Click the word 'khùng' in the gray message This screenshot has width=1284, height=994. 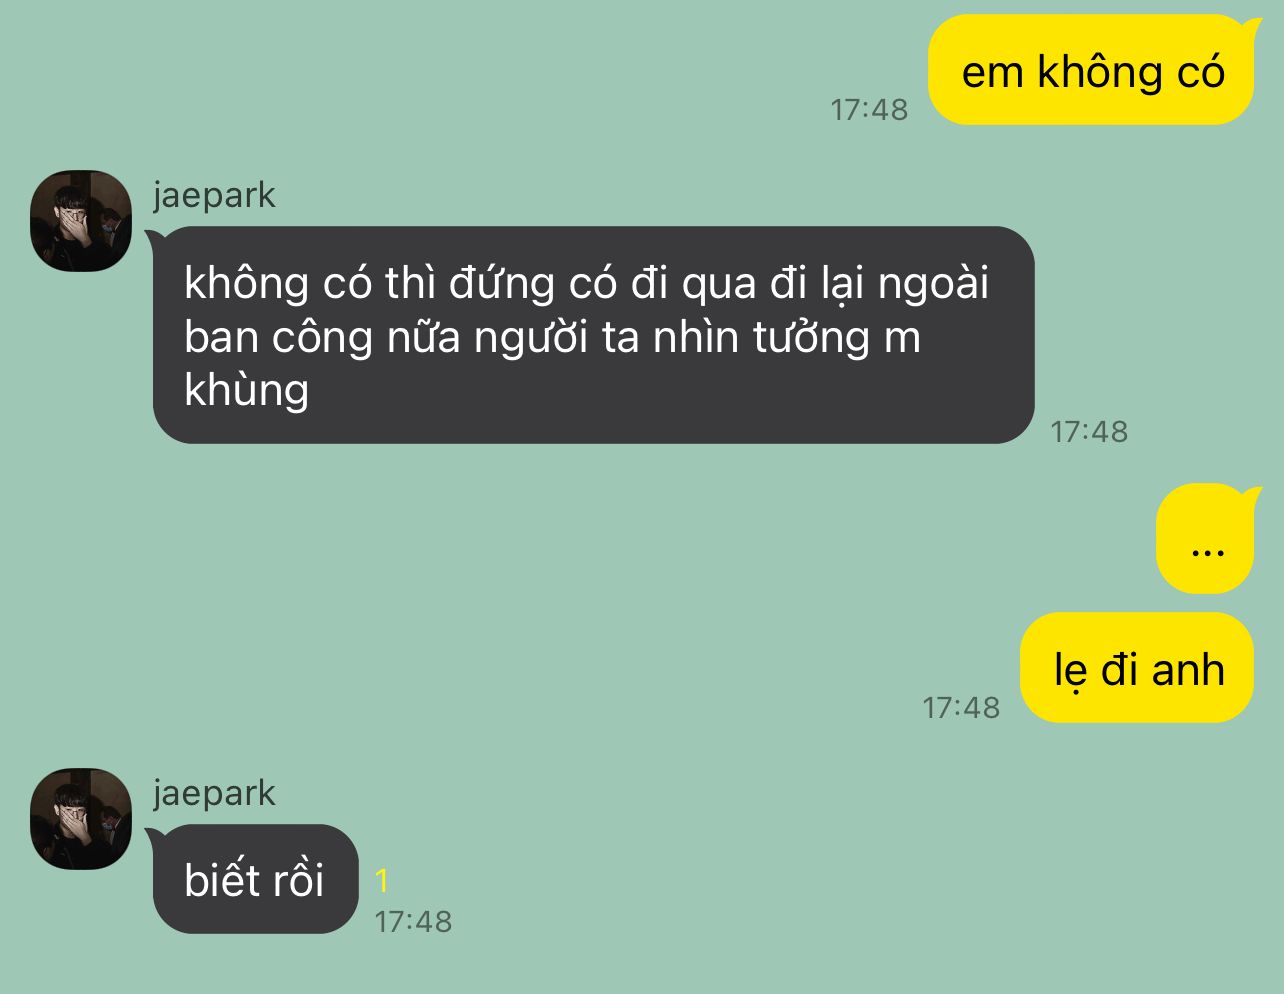tap(247, 390)
